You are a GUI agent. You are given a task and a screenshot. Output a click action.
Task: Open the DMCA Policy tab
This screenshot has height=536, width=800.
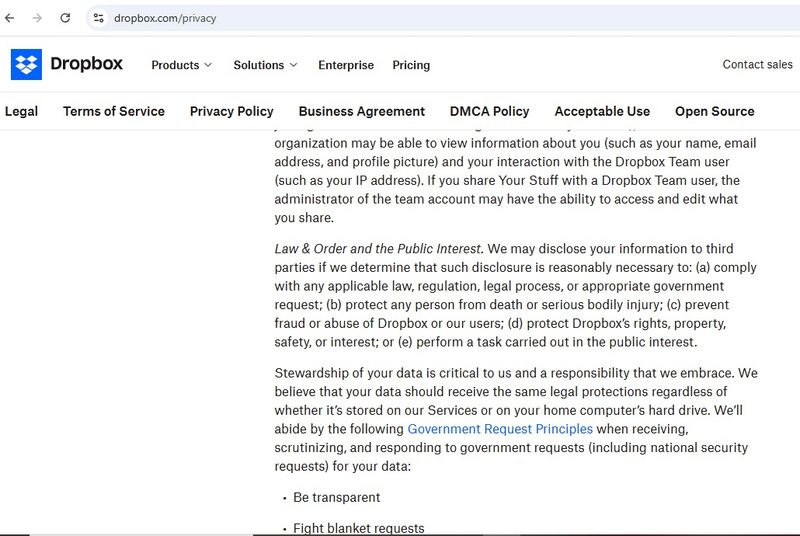[x=489, y=111]
